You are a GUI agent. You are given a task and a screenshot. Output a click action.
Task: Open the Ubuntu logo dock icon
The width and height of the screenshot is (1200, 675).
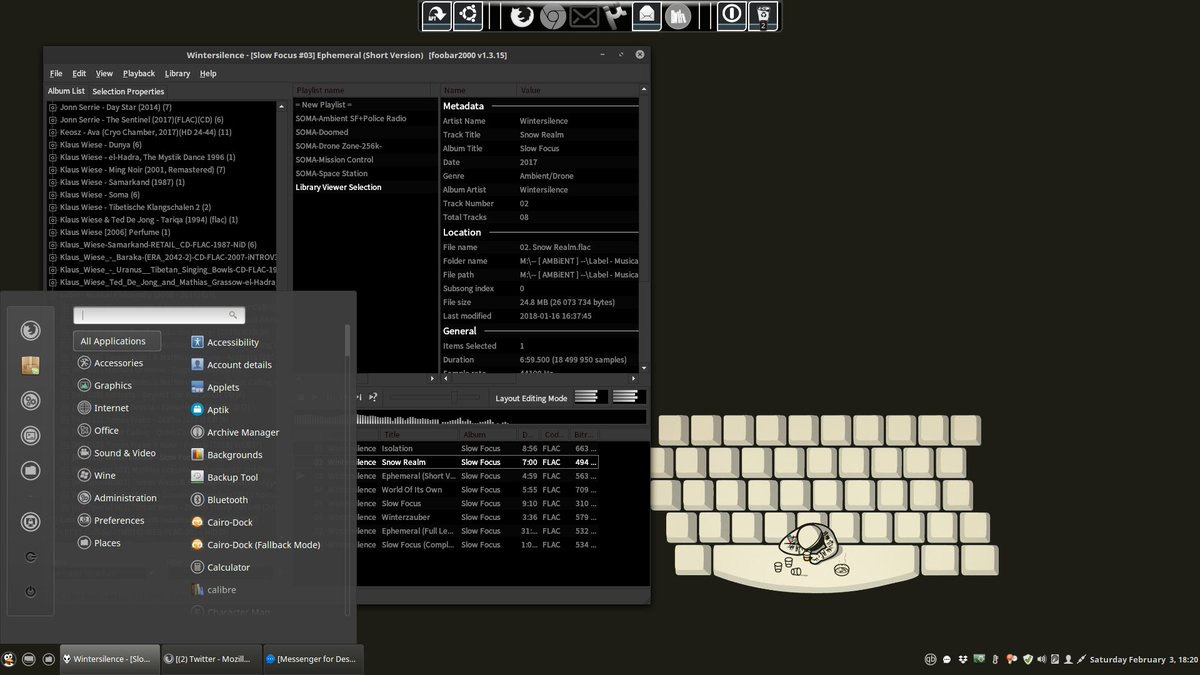tap(468, 15)
